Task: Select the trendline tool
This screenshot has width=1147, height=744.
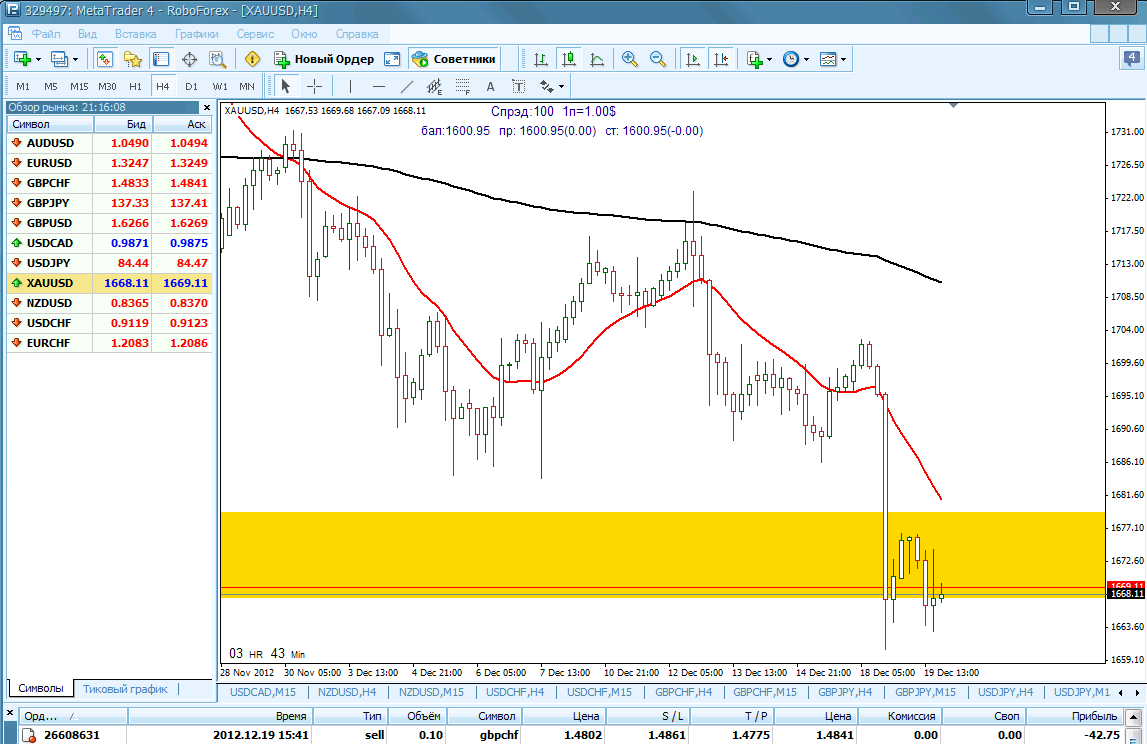Action: pos(407,86)
